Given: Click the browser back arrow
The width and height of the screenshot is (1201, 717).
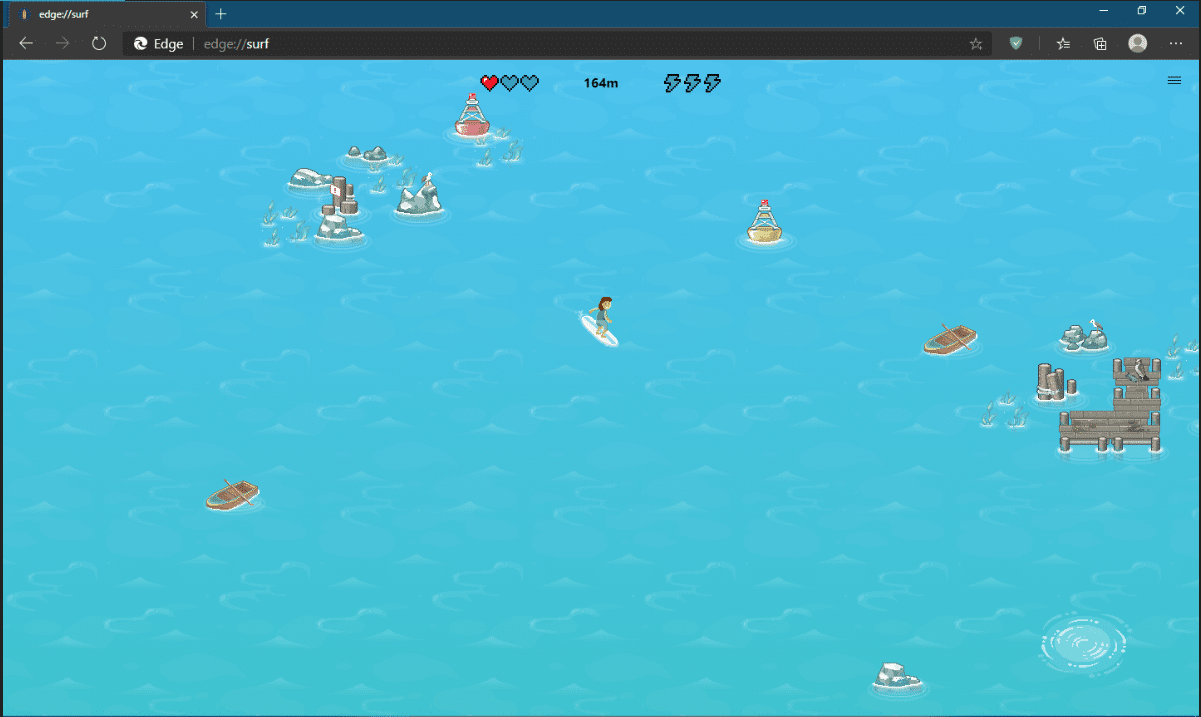Looking at the screenshot, I should 27,44.
